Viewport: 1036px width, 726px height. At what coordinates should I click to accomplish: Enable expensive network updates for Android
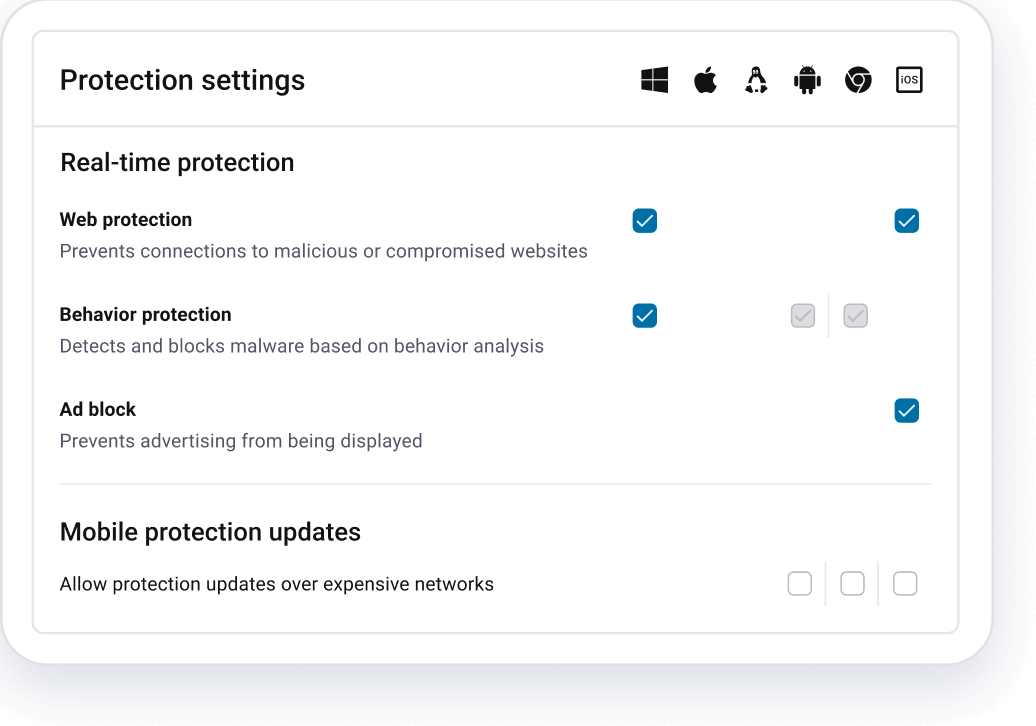point(800,583)
